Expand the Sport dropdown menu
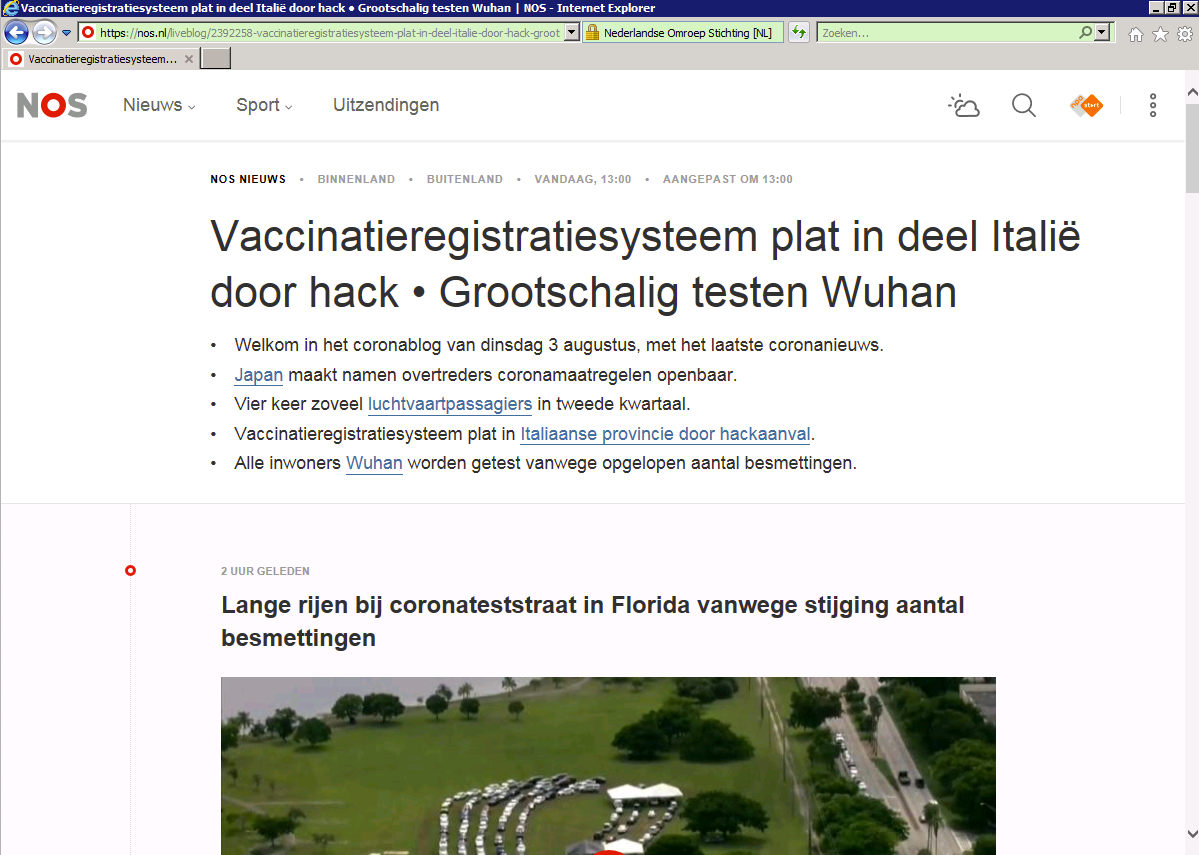The width and height of the screenshot is (1199, 855). [264, 105]
